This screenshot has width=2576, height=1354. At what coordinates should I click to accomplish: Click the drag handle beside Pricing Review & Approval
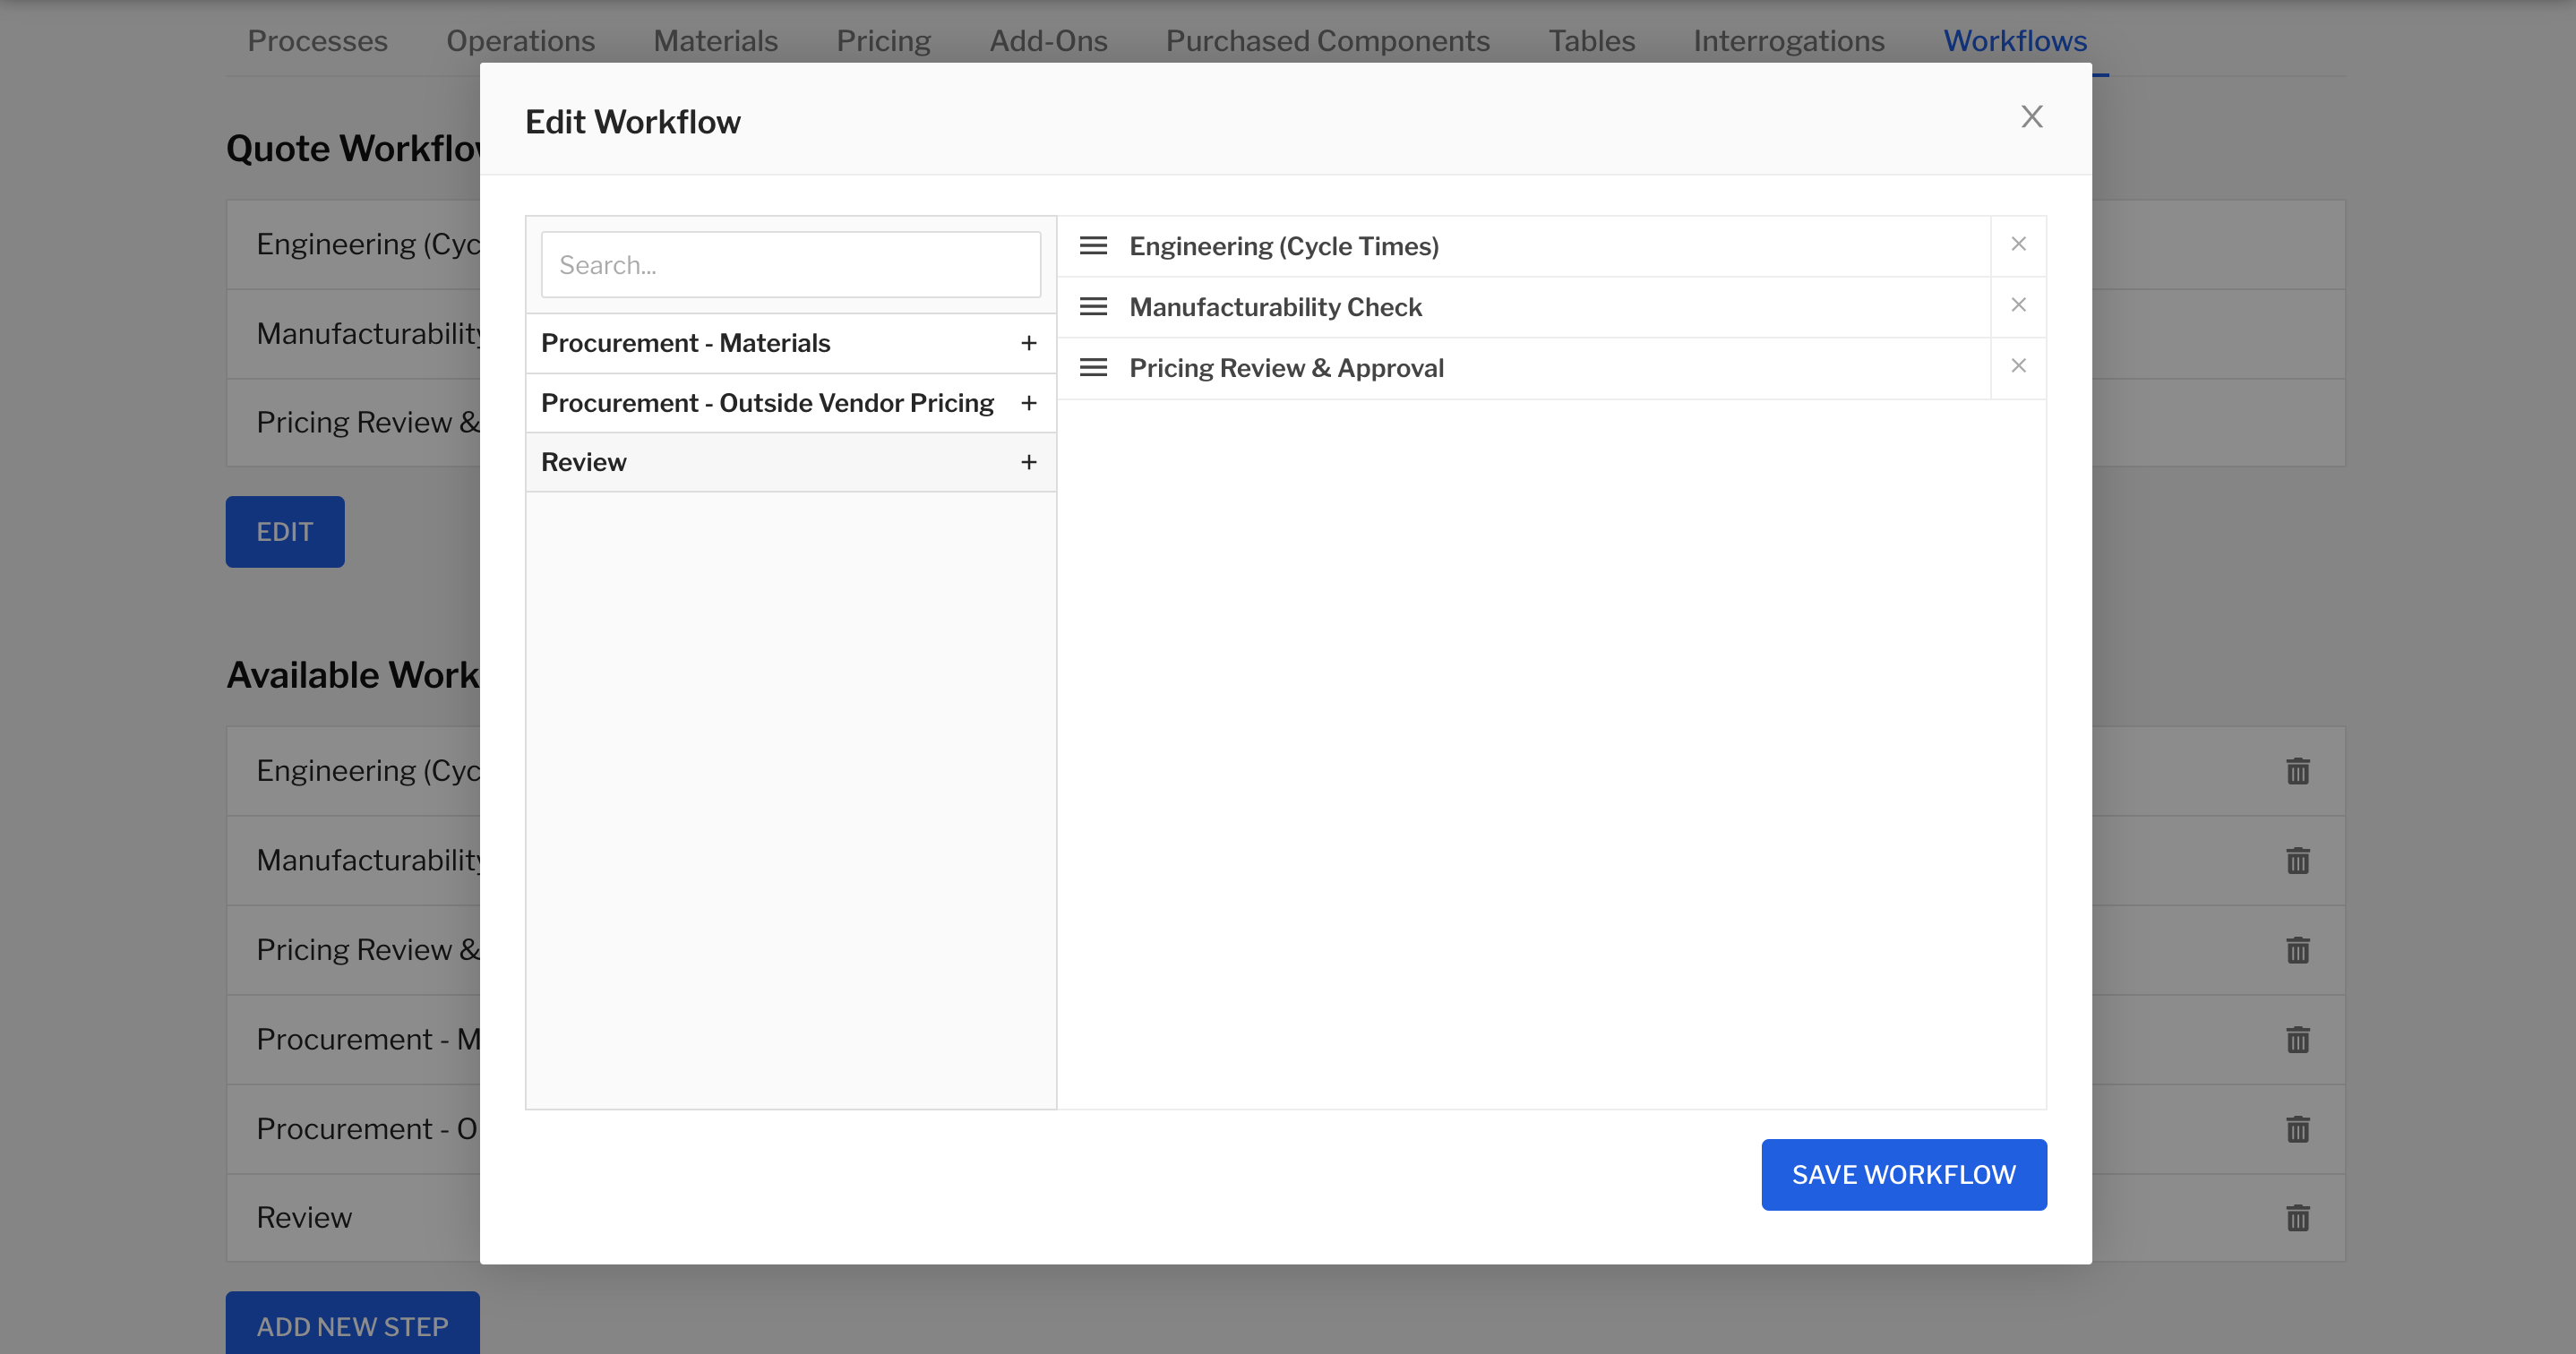tap(1094, 367)
